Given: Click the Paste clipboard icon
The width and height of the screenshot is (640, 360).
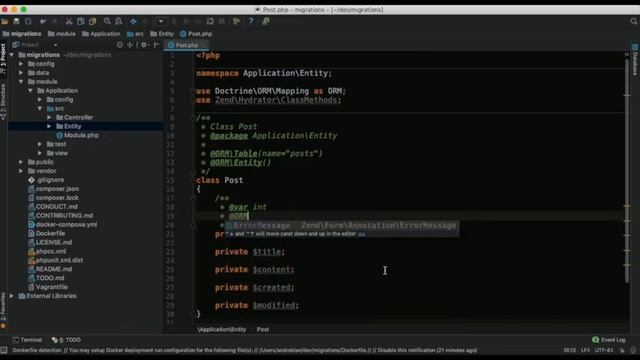Looking at the screenshot, I should (x=93, y=21).
